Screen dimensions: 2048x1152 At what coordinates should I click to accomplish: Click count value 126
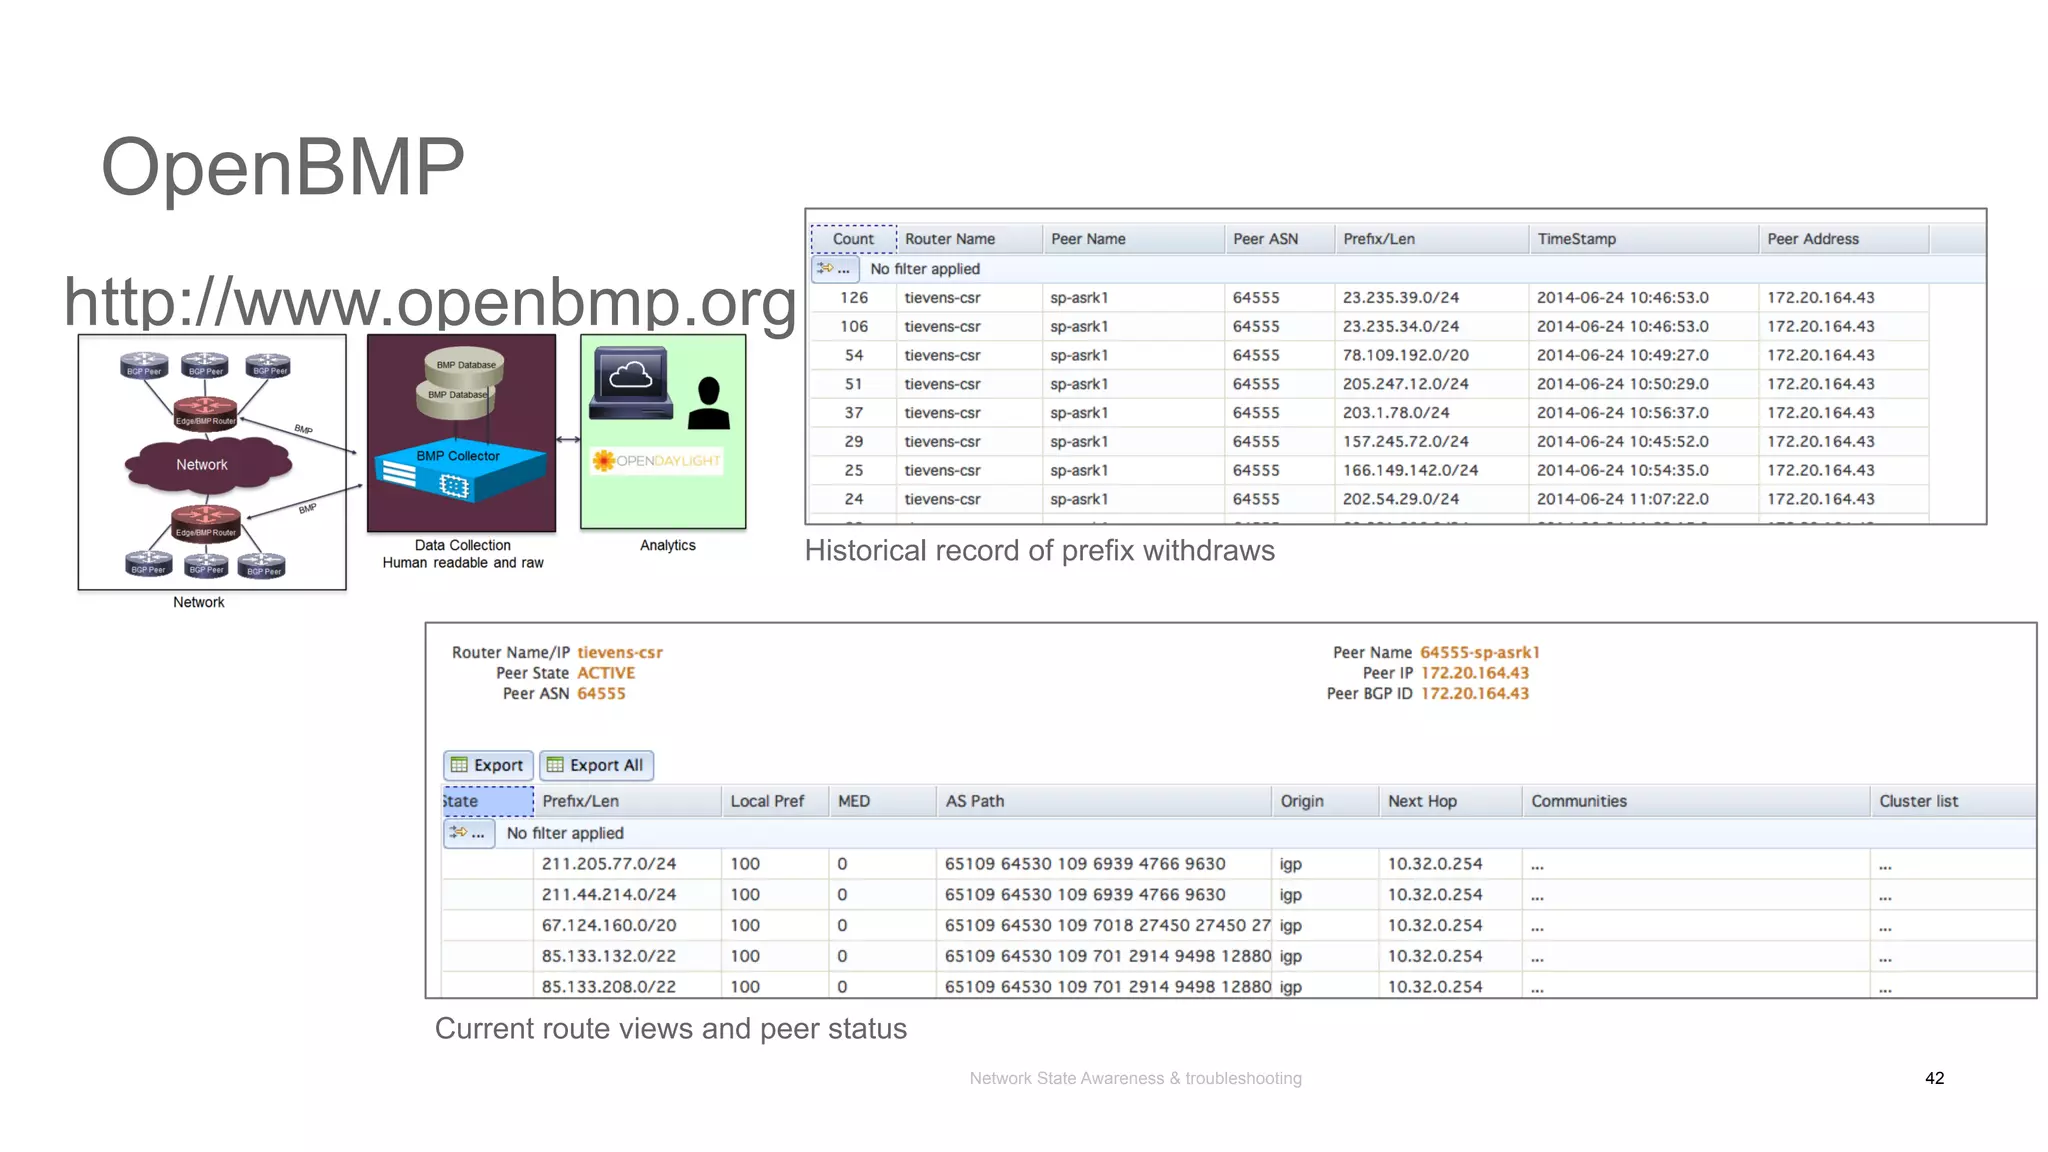coord(854,298)
